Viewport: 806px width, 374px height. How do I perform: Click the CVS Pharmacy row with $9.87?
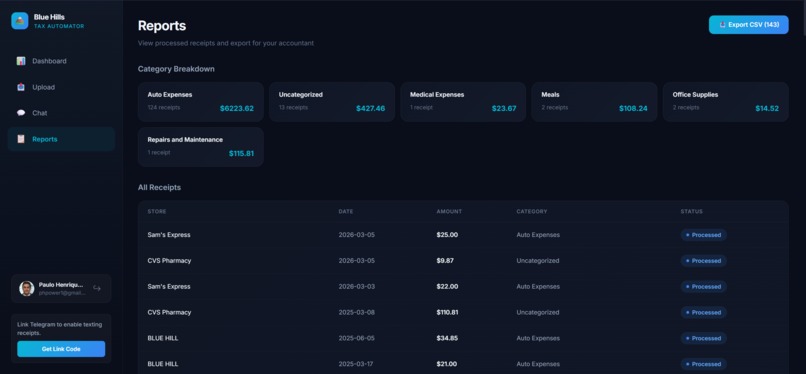pos(463,260)
